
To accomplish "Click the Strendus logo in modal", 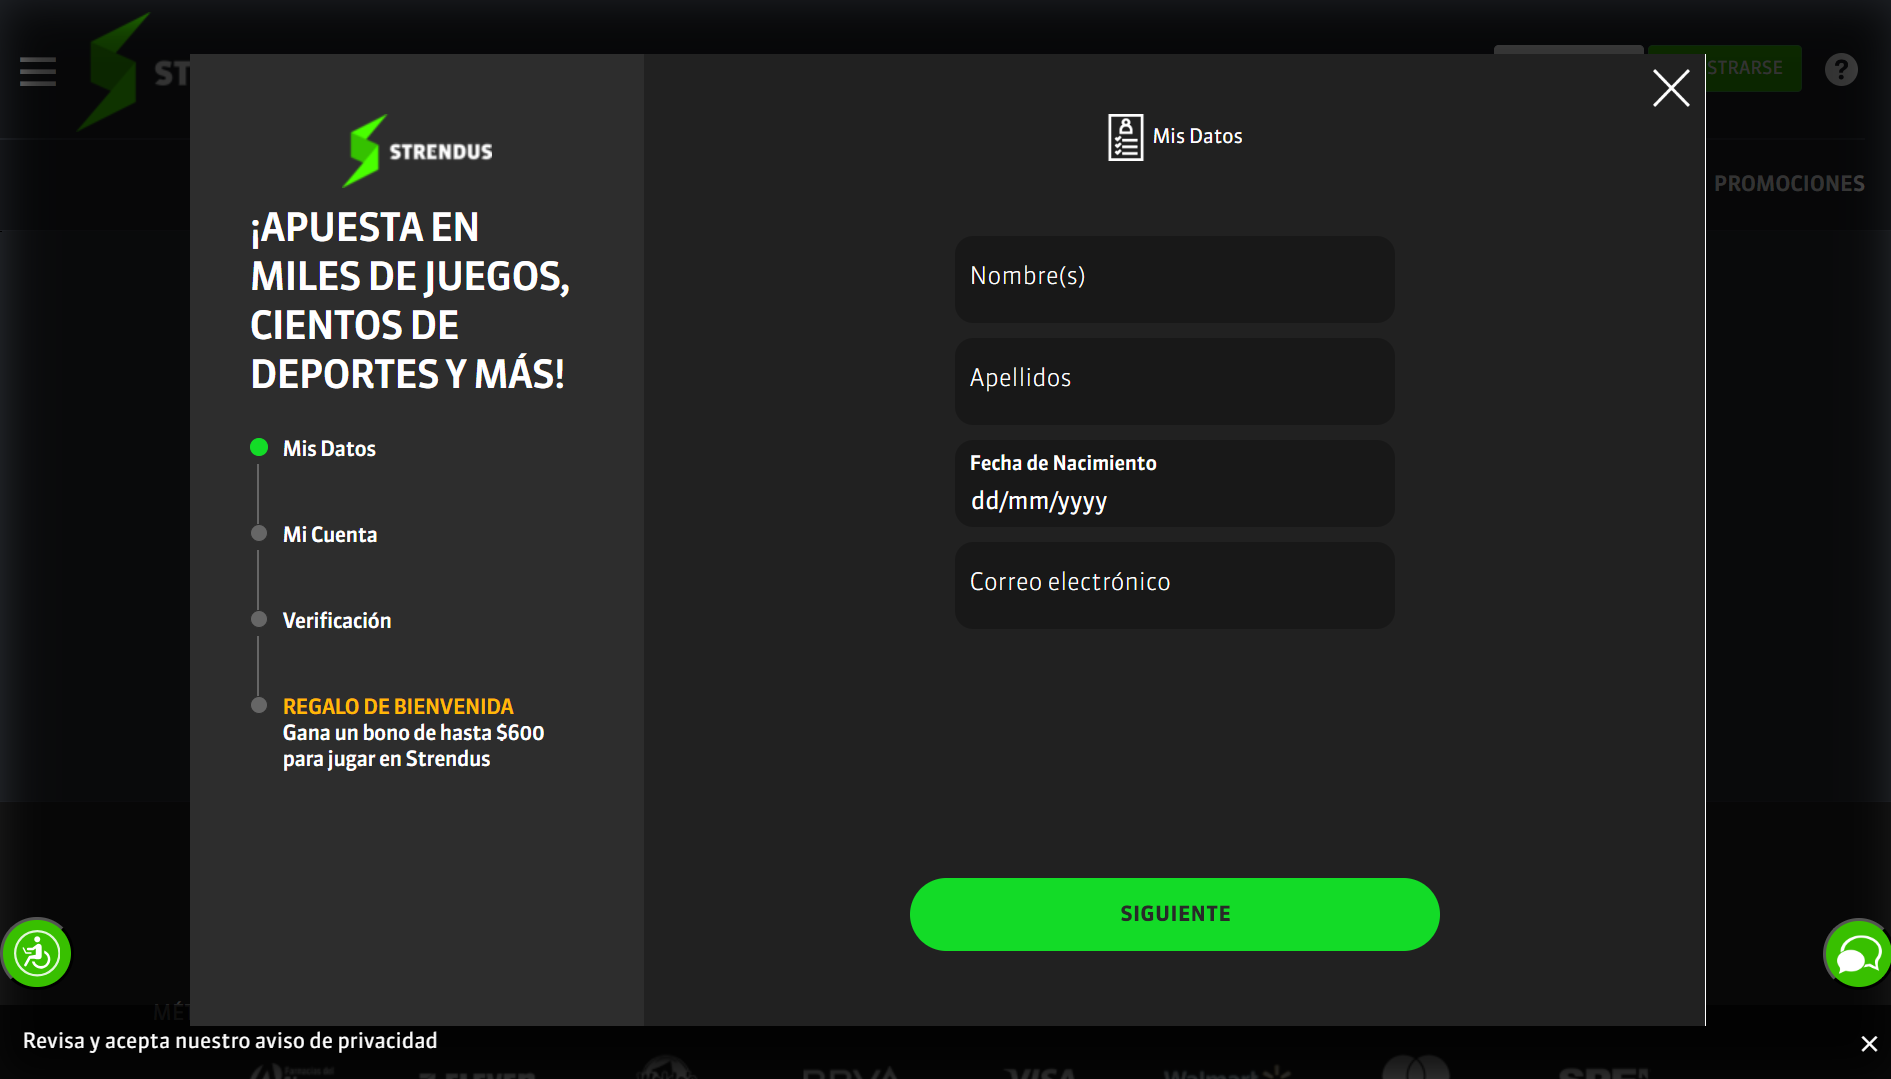I will 418,151.
